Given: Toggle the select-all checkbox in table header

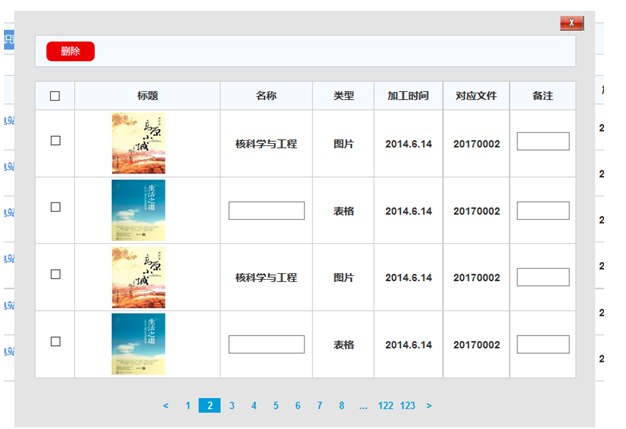Looking at the screenshot, I should pyautogui.click(x=55, y=96).
